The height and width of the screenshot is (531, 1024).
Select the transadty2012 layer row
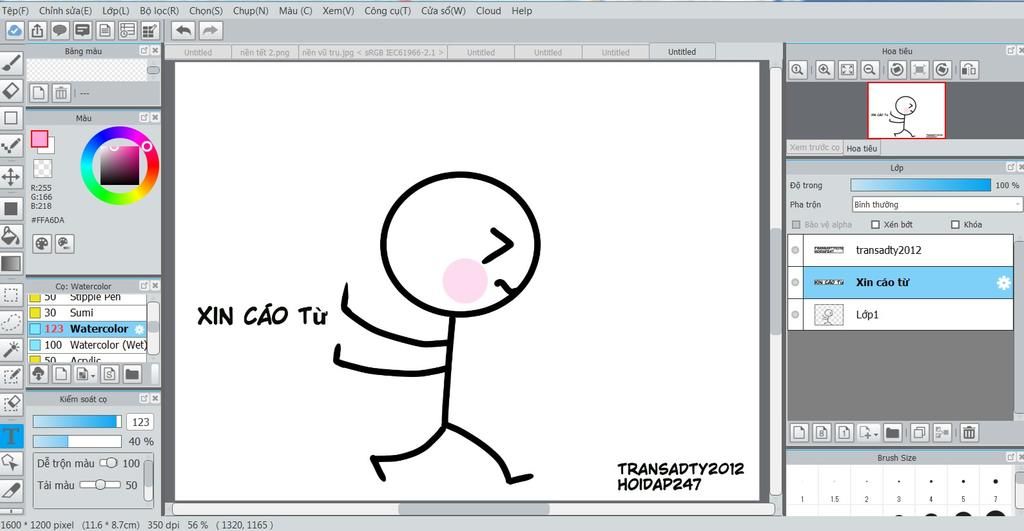(901, 250)
